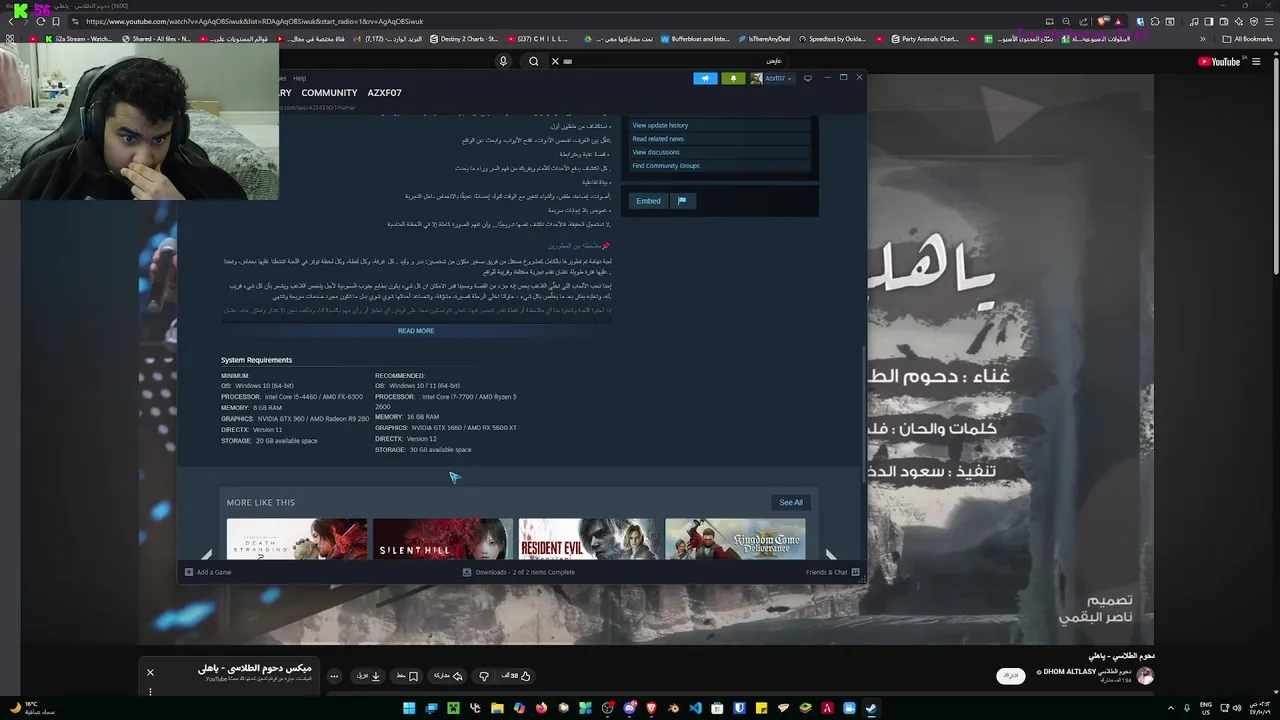
Task: Open more actions ellipsis under video
Action: tap(334, 676)
